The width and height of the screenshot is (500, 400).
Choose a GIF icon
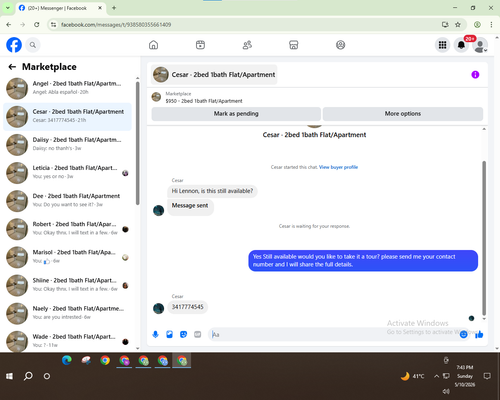pyautogui.click(x=197, y=334)
